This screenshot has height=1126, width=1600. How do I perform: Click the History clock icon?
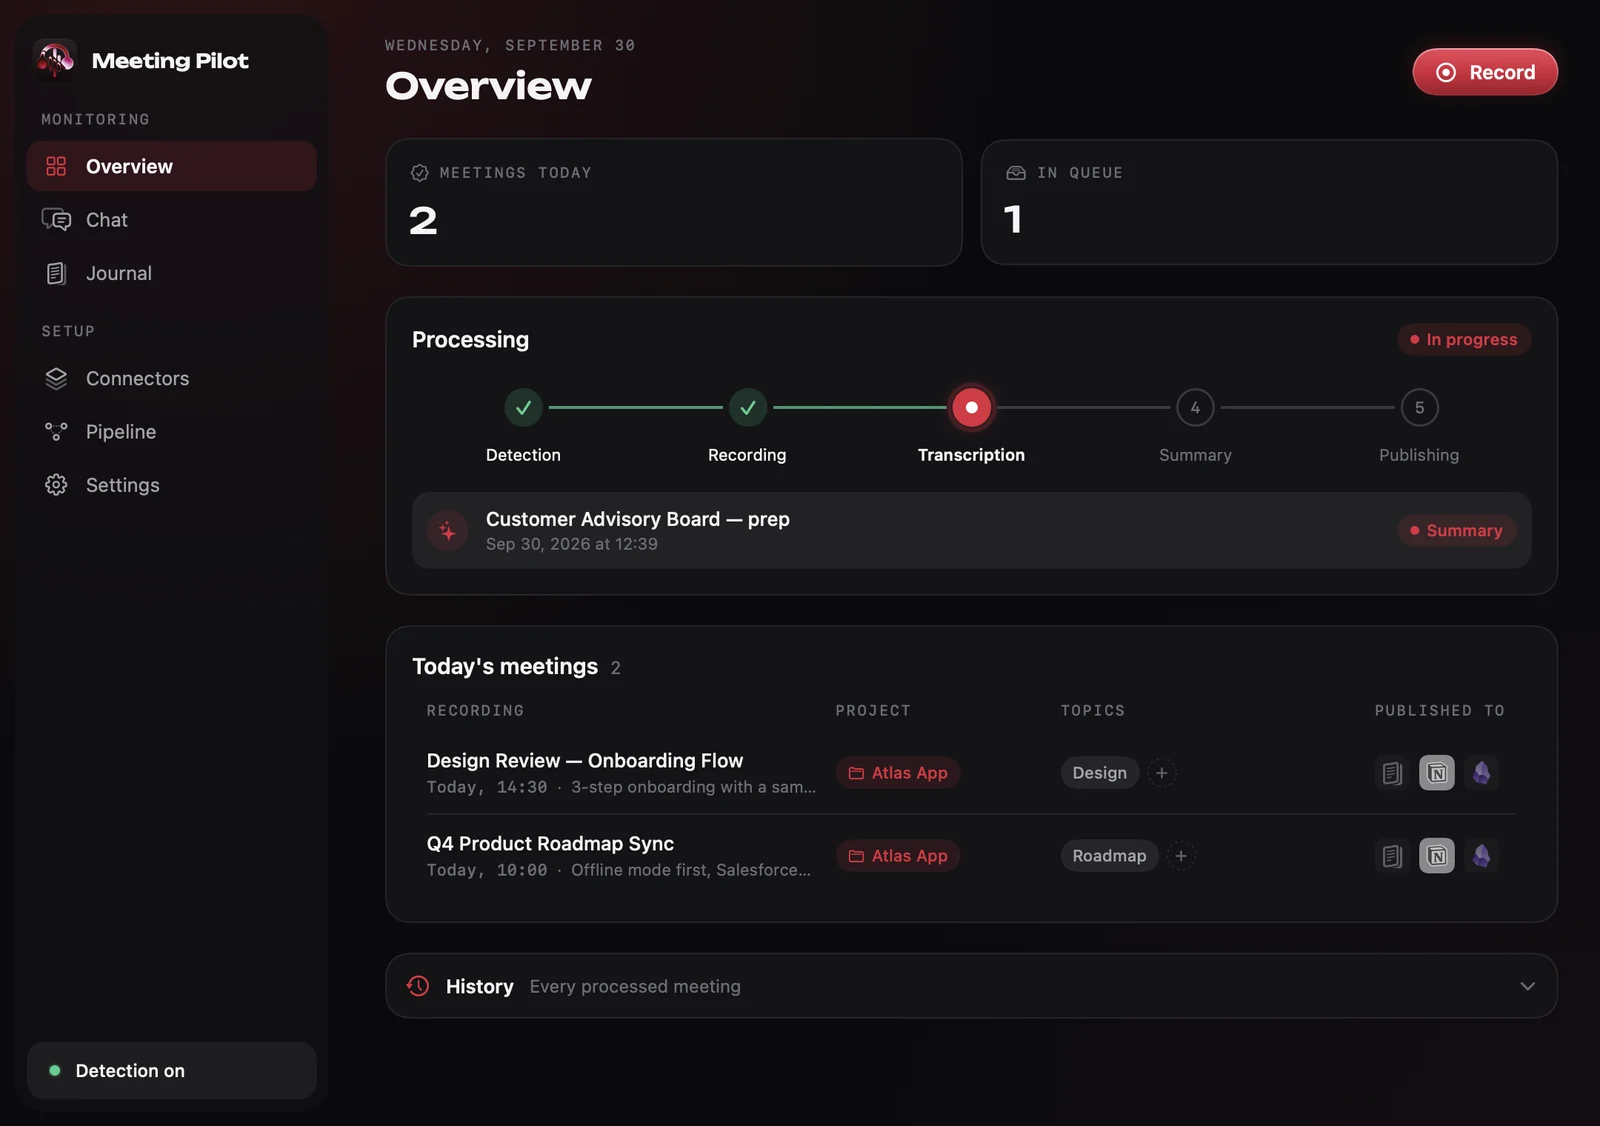(x=418, y=986)
